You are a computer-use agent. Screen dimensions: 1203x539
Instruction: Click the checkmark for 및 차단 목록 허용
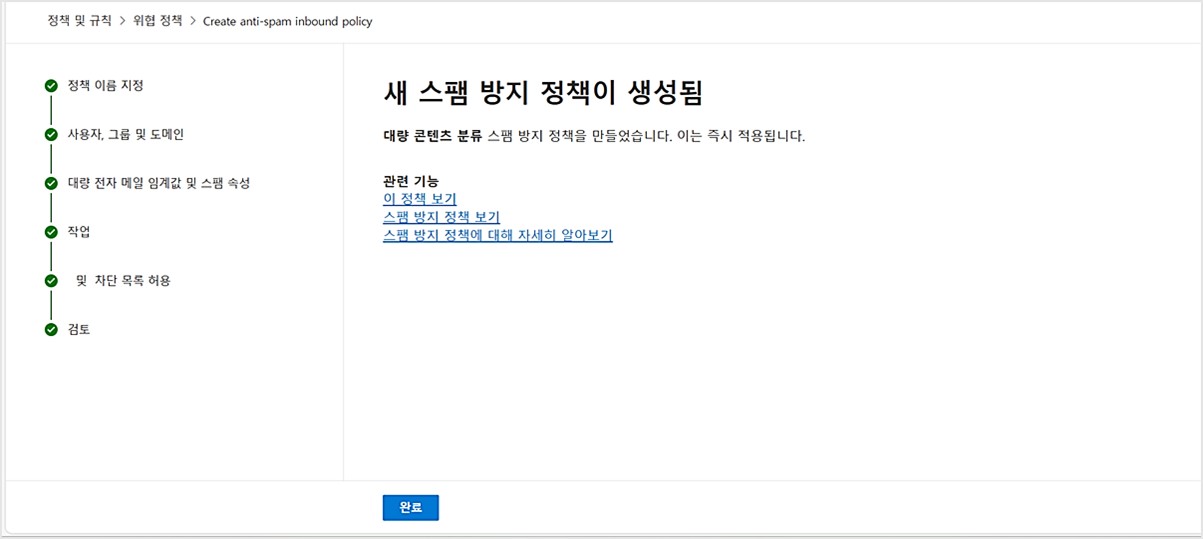coord(51,281)
